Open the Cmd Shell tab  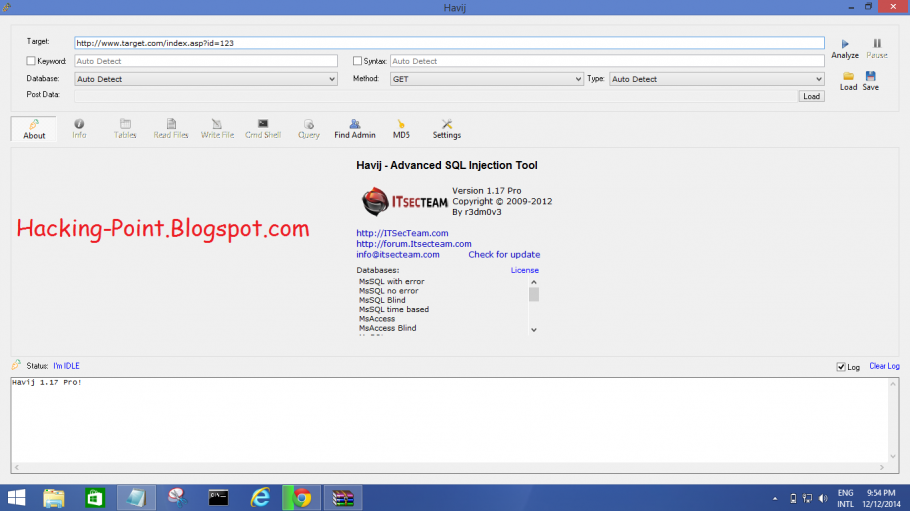(x=263, y=129)
